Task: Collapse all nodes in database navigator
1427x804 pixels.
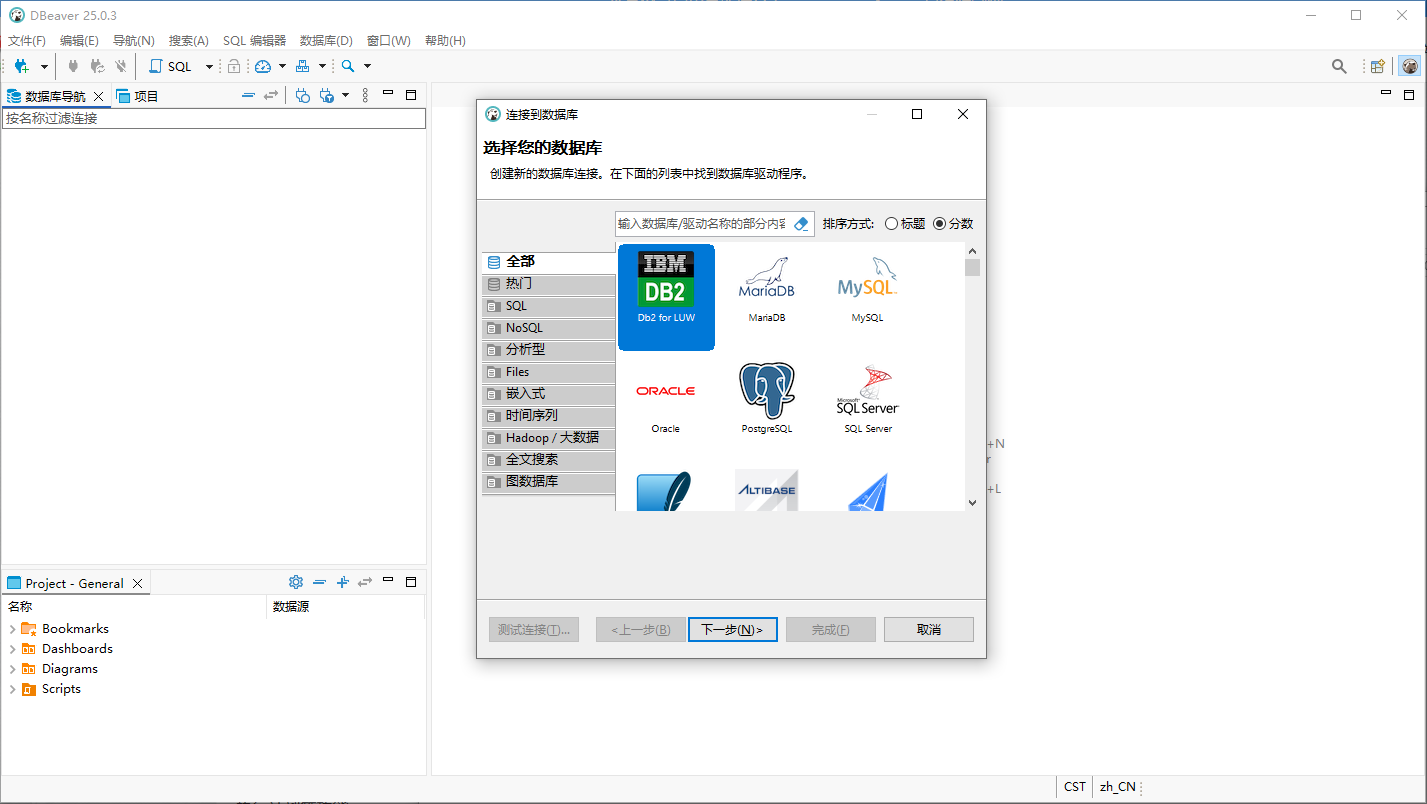Action: tap(248, 94)
